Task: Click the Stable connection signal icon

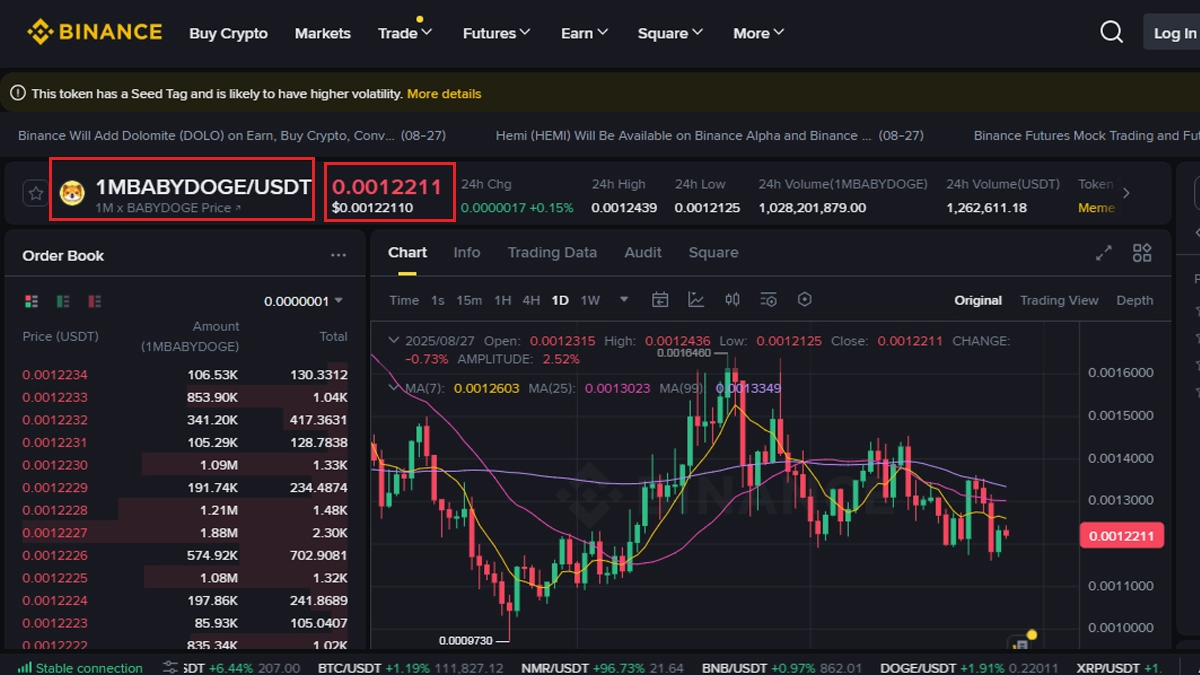Action: 24,668
